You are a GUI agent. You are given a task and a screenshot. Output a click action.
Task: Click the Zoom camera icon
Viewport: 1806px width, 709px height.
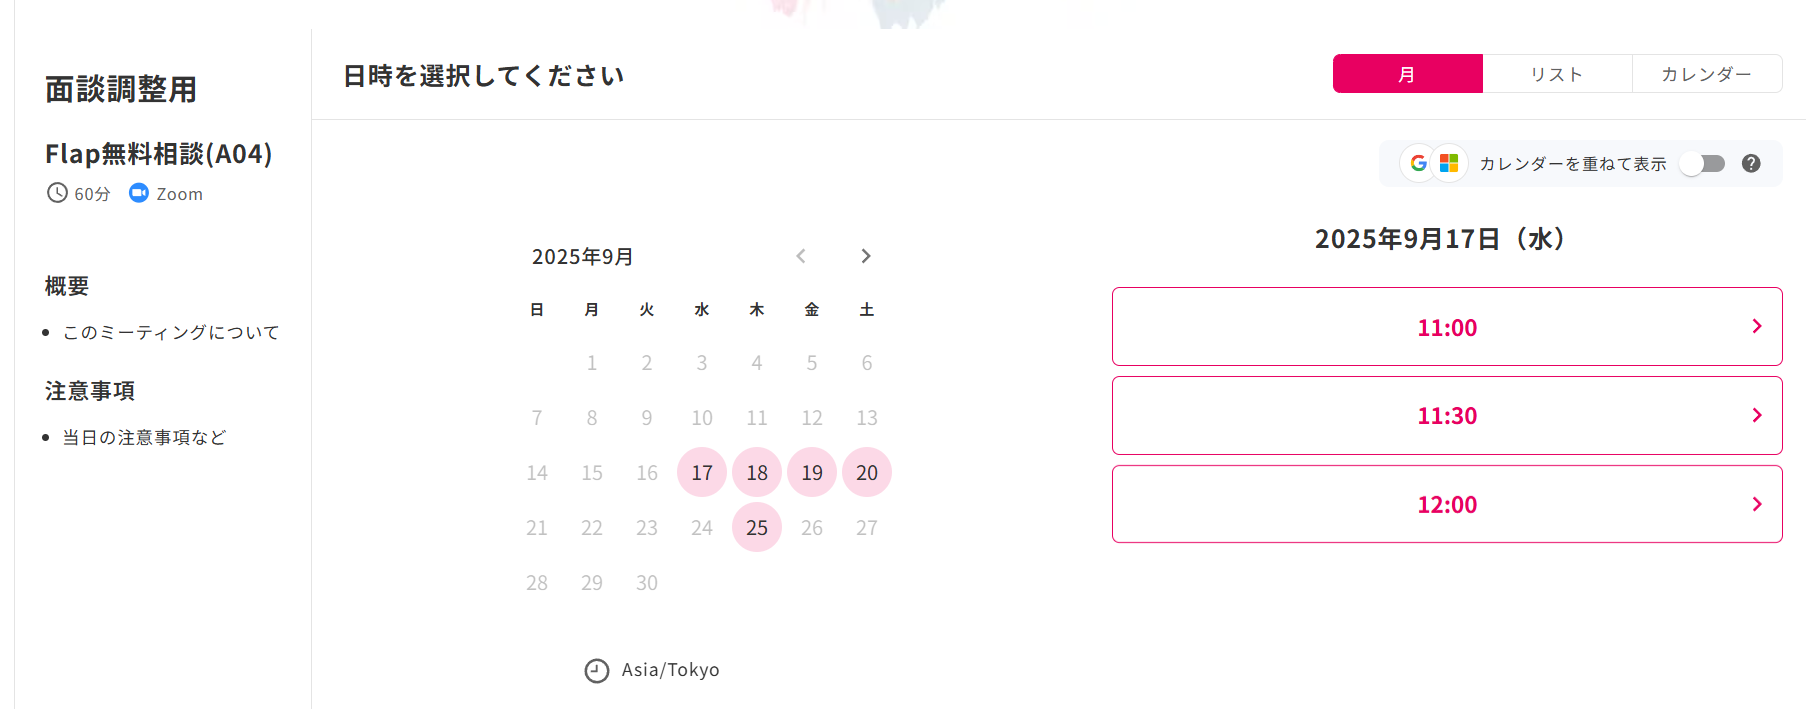coord(139,193)
